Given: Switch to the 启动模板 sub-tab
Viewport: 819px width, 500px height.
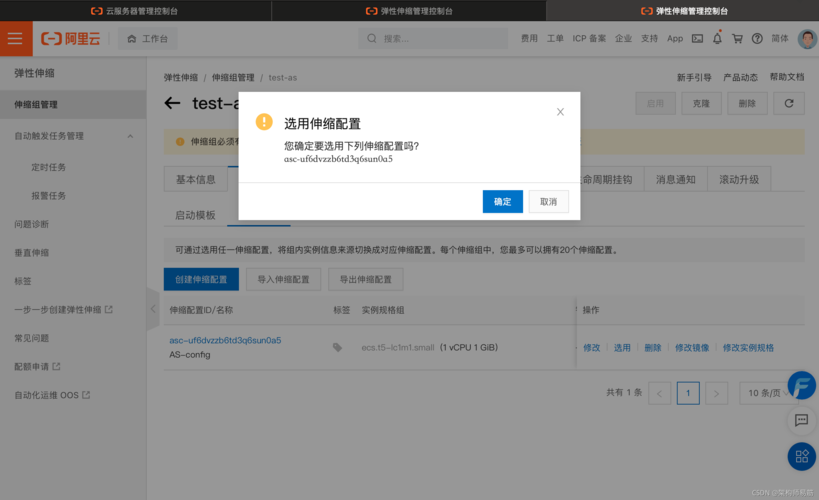Looking at the screenshot, I should coord(195,215).
